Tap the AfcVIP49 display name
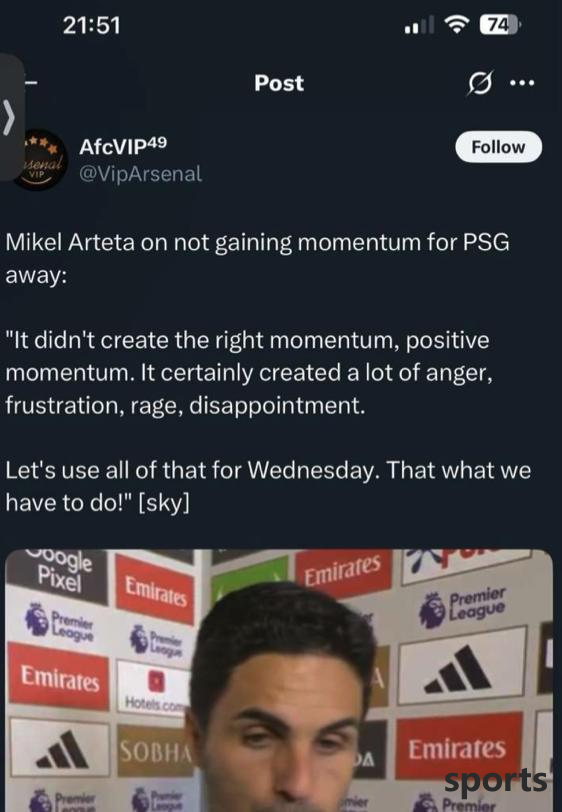This screenshot has width=562, height=812. click(x=123, y=147)
